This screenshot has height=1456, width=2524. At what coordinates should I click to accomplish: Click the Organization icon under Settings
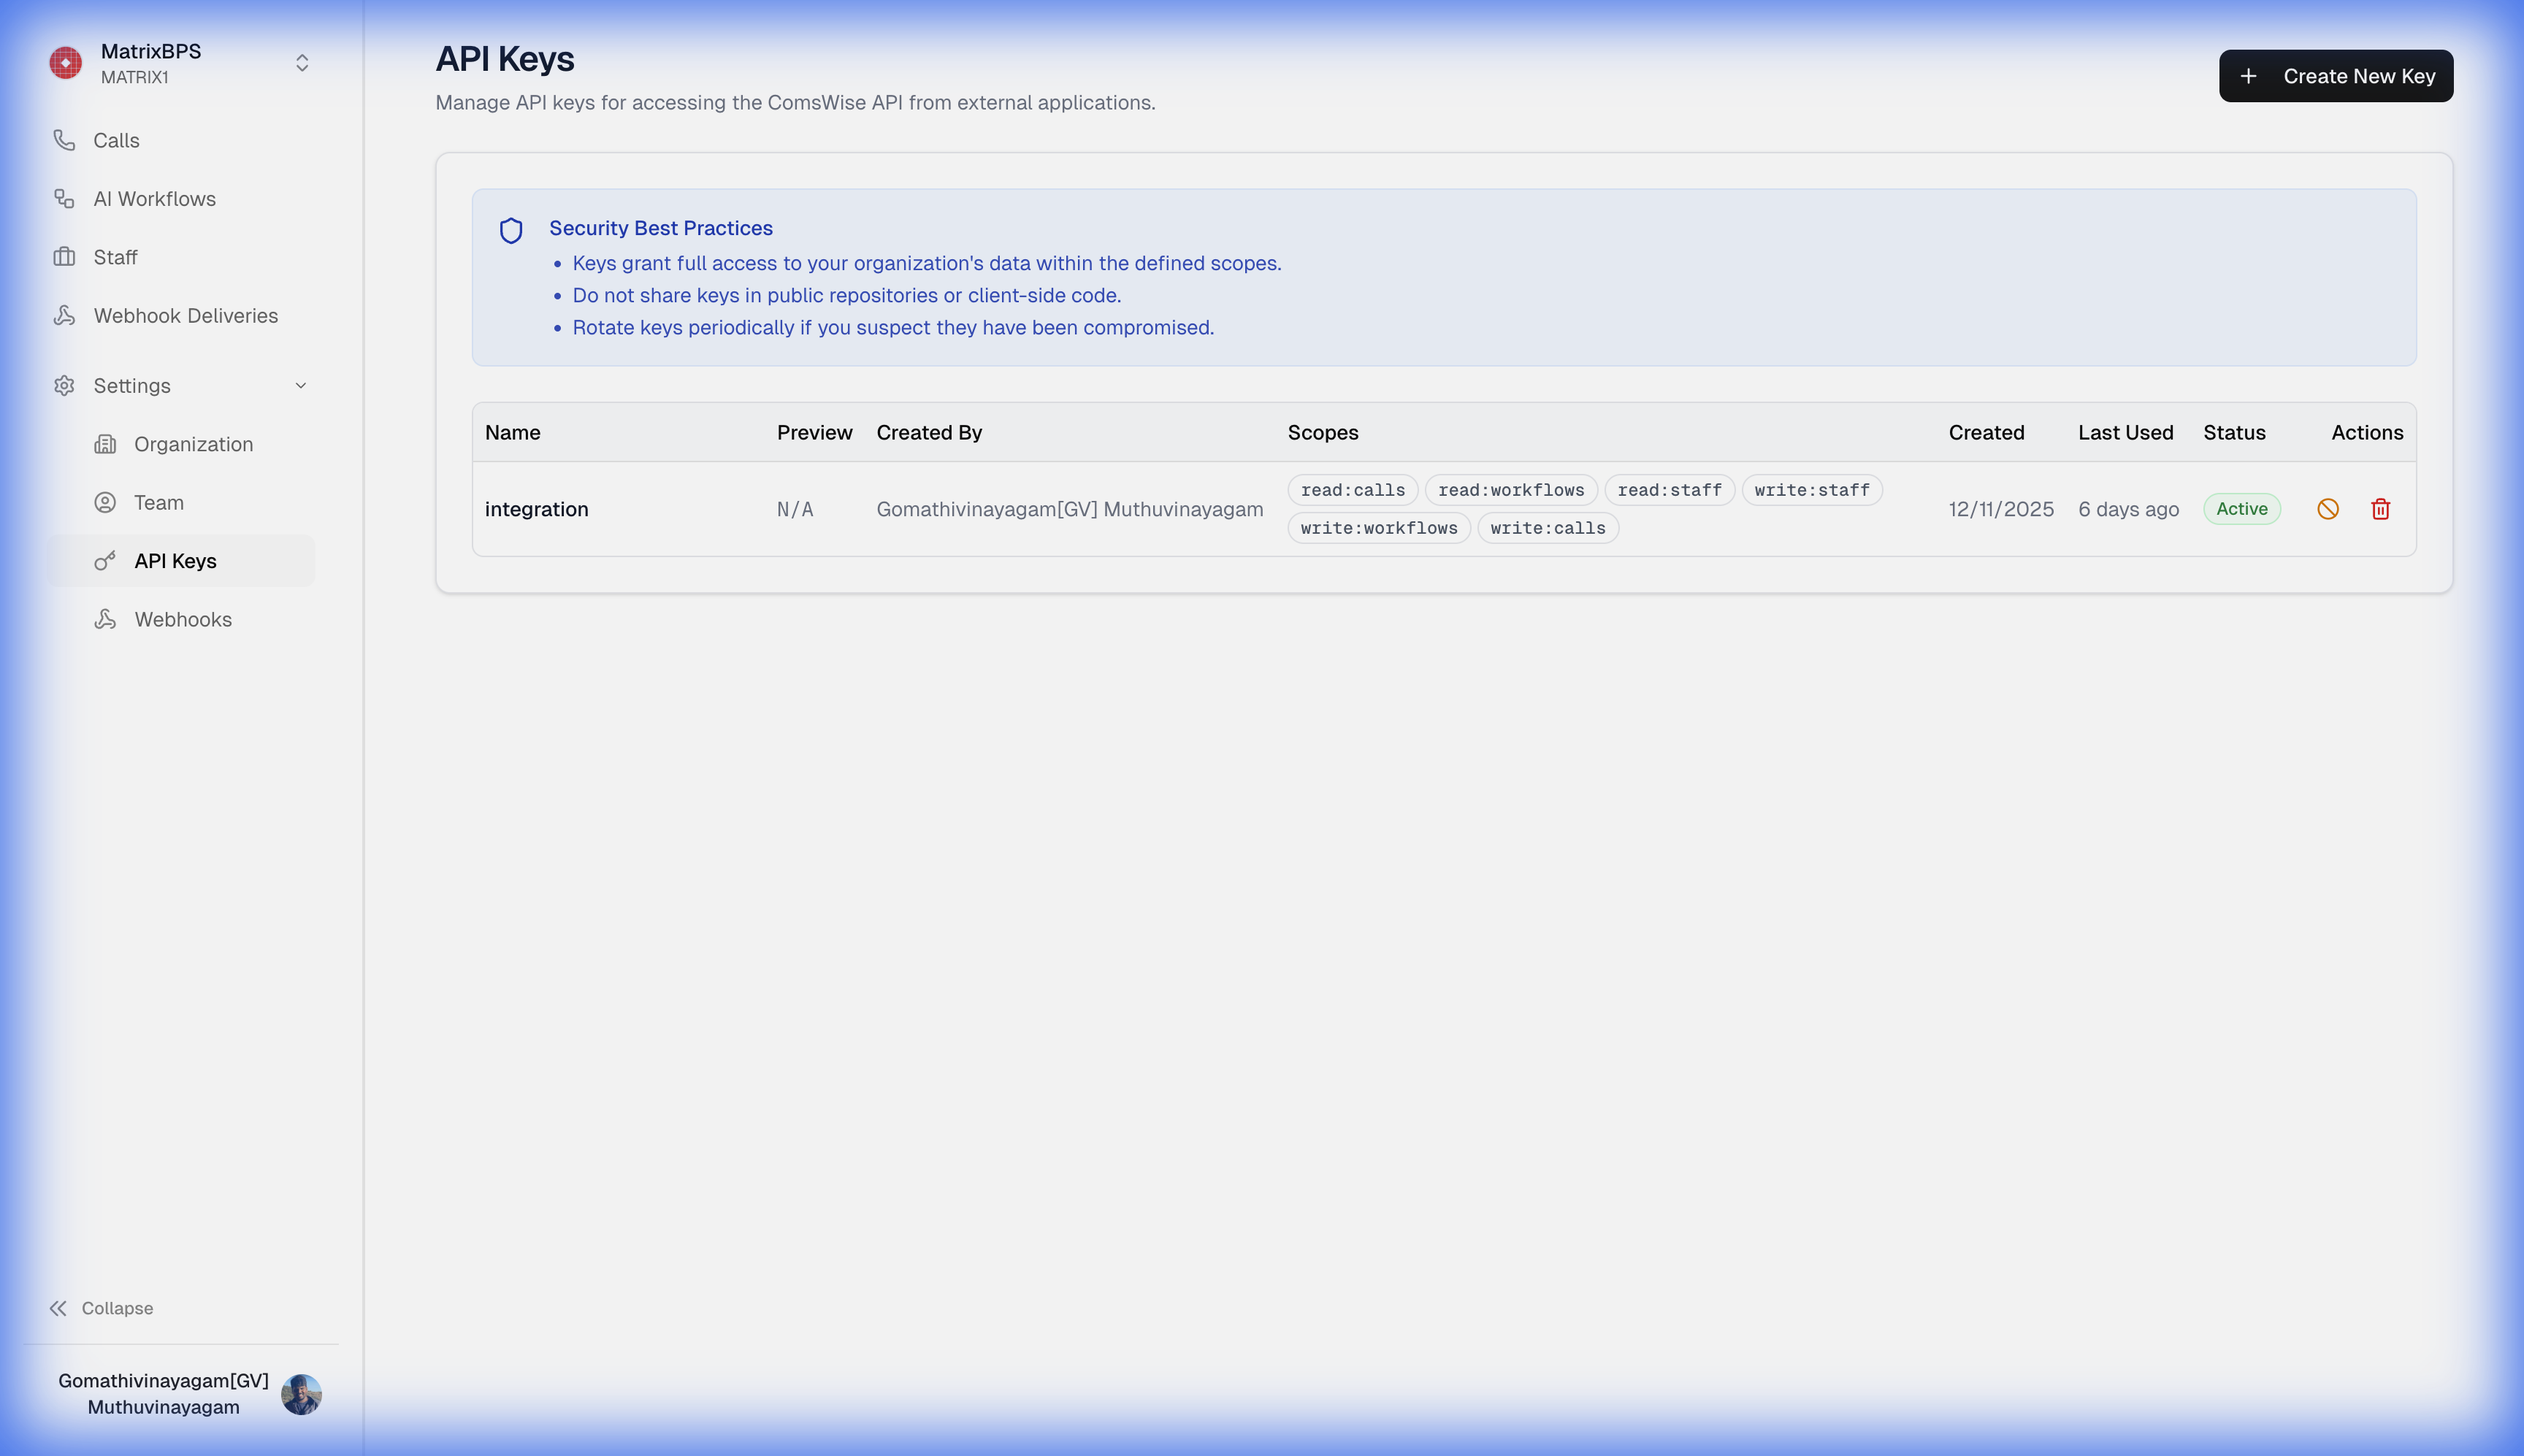point(105,444)
